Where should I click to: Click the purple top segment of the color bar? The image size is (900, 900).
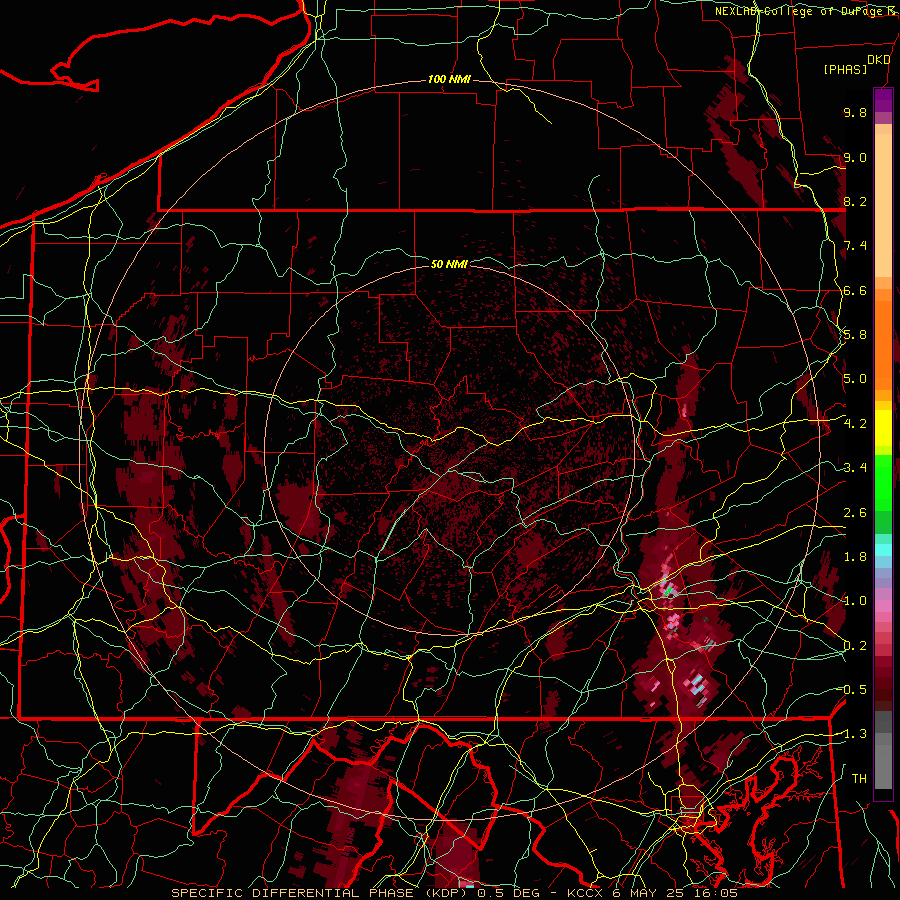(883, 100)
